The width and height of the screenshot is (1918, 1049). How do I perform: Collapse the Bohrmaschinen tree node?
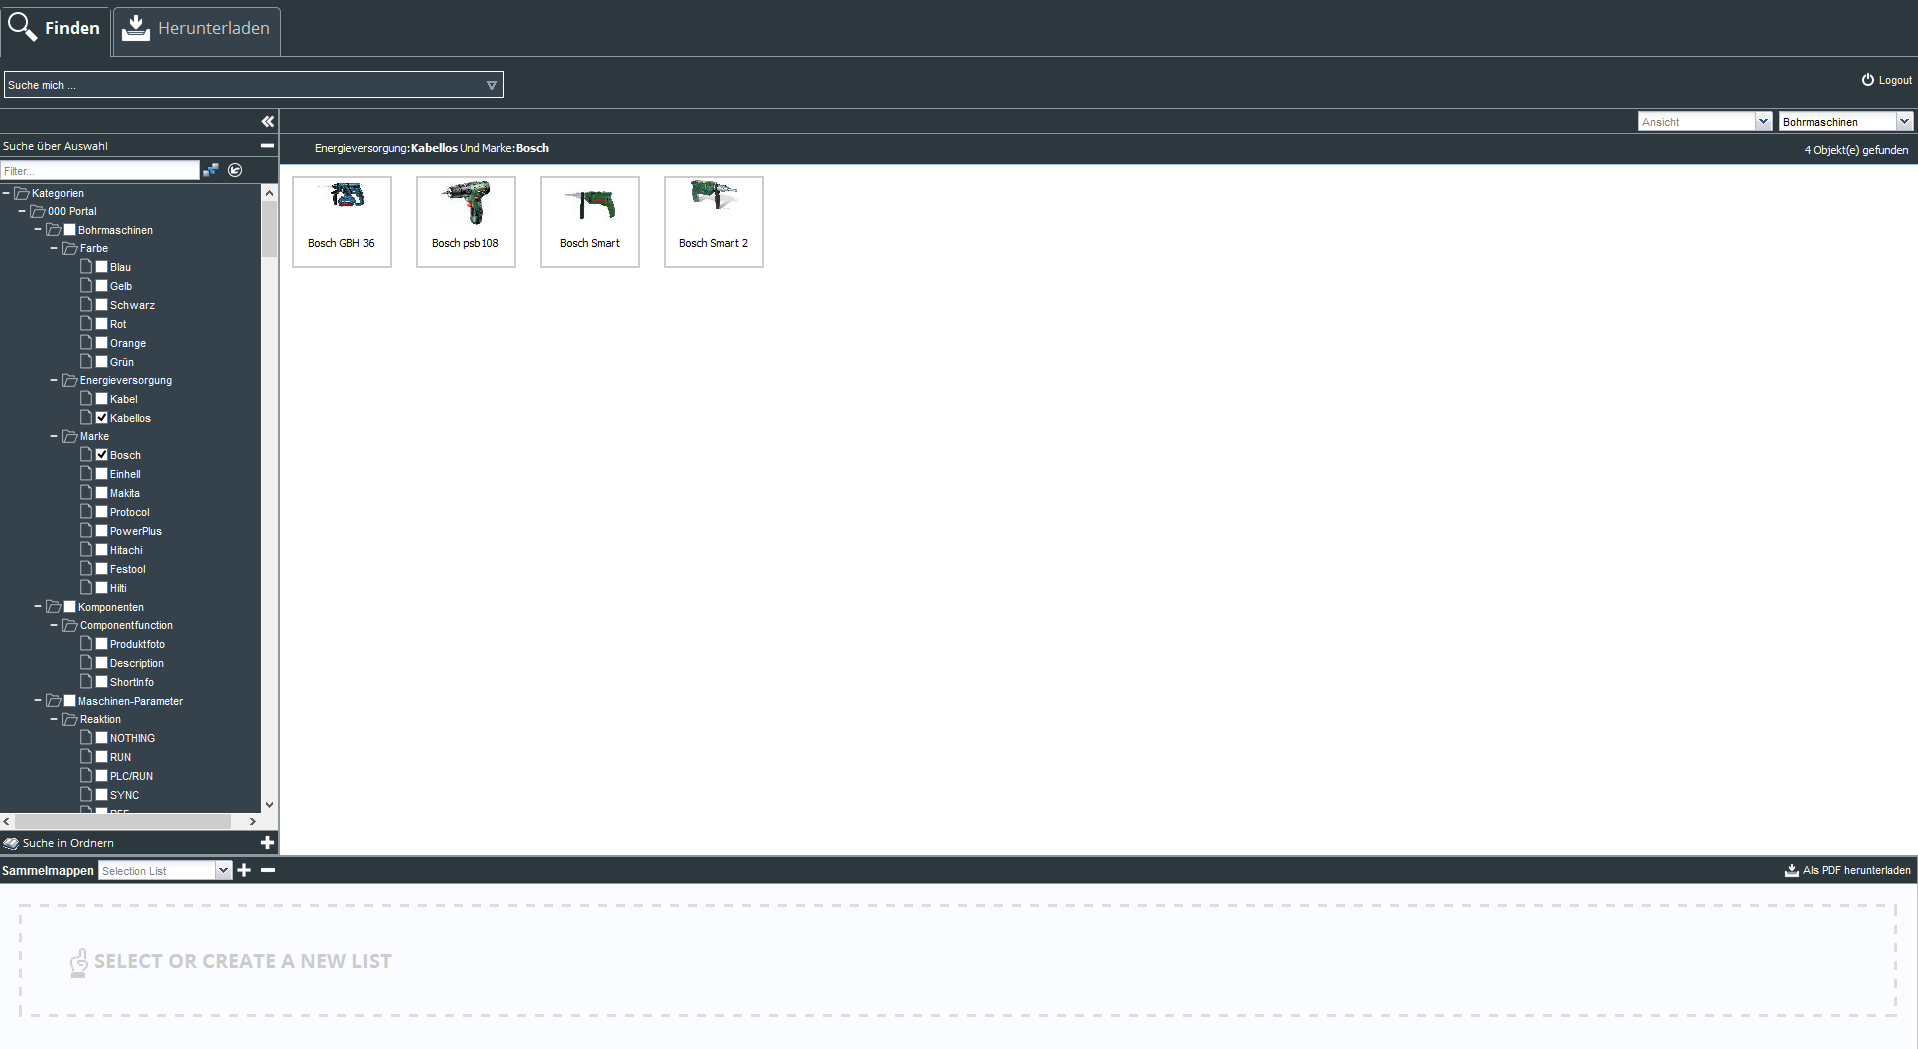(38, 229)
